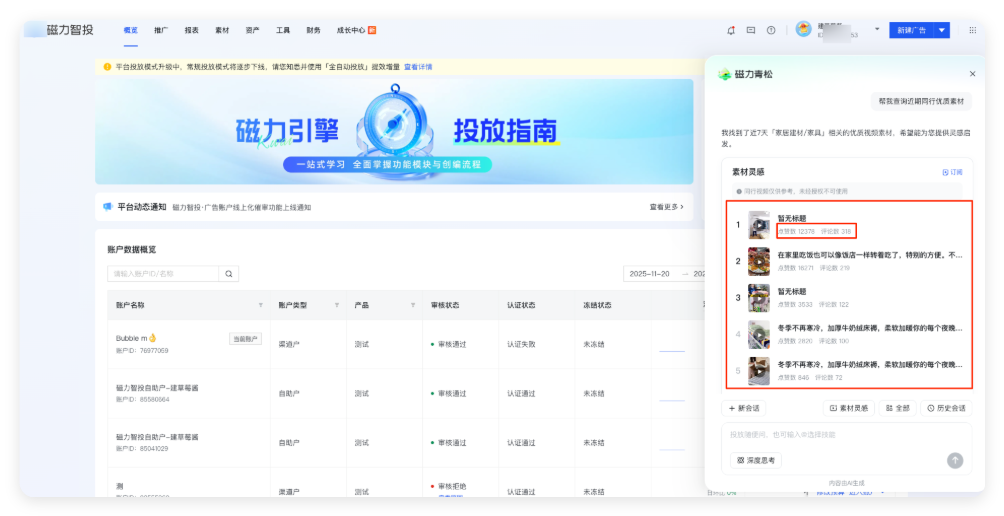The height and width of the screenshot is (516, 1004).
Task: Click 查看详情 link in notice bar
Action: 418,67
